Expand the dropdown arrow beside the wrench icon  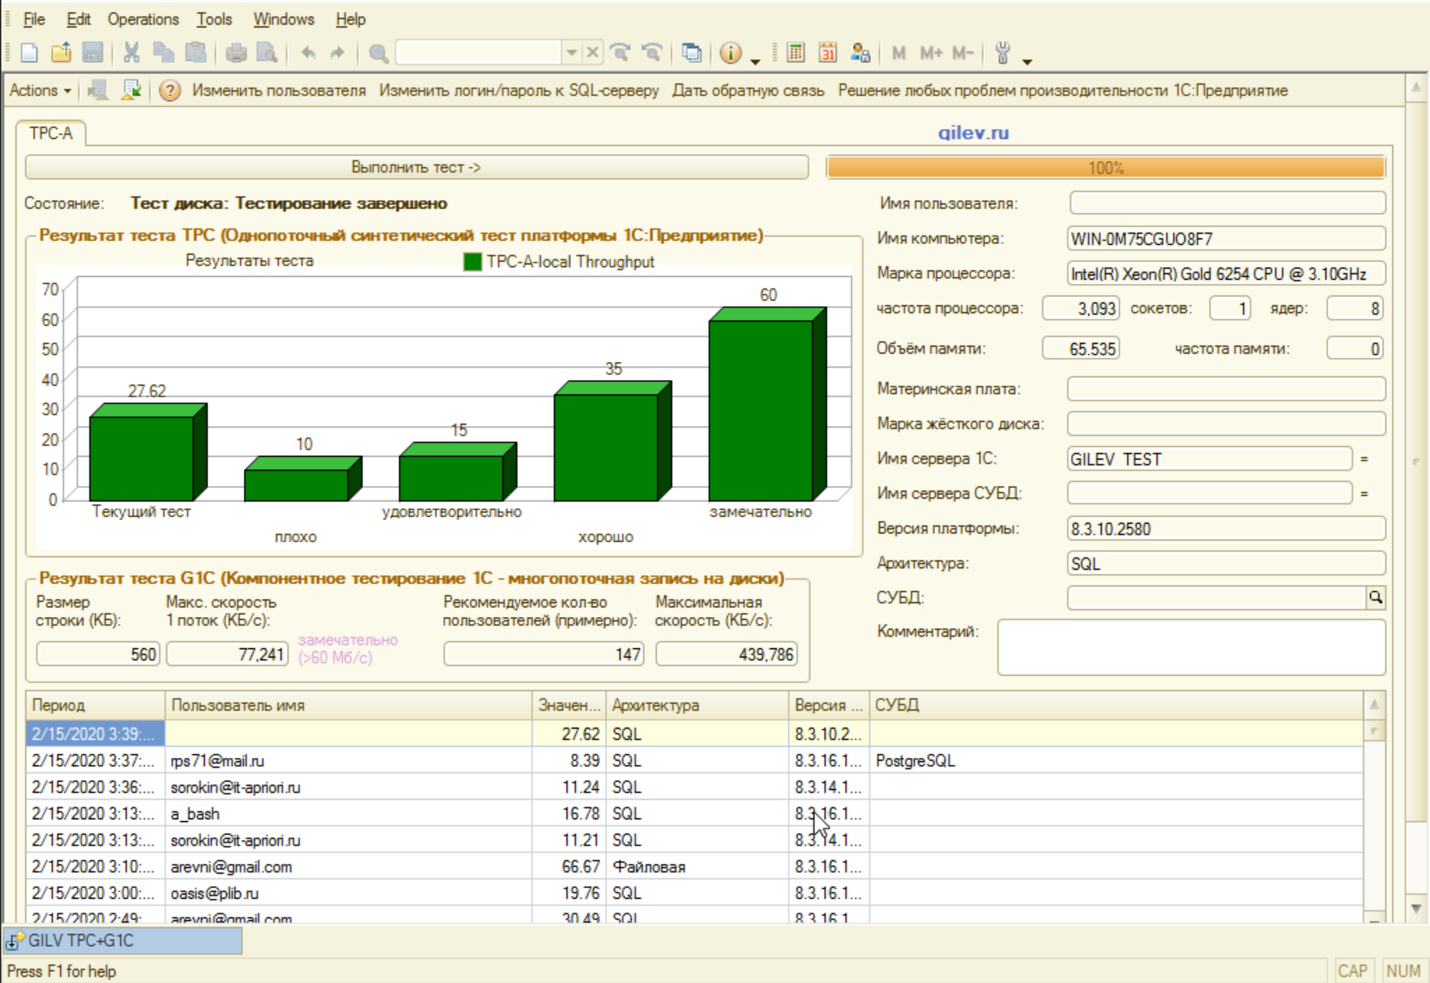pyautogui.click(x=1027, y=61)
